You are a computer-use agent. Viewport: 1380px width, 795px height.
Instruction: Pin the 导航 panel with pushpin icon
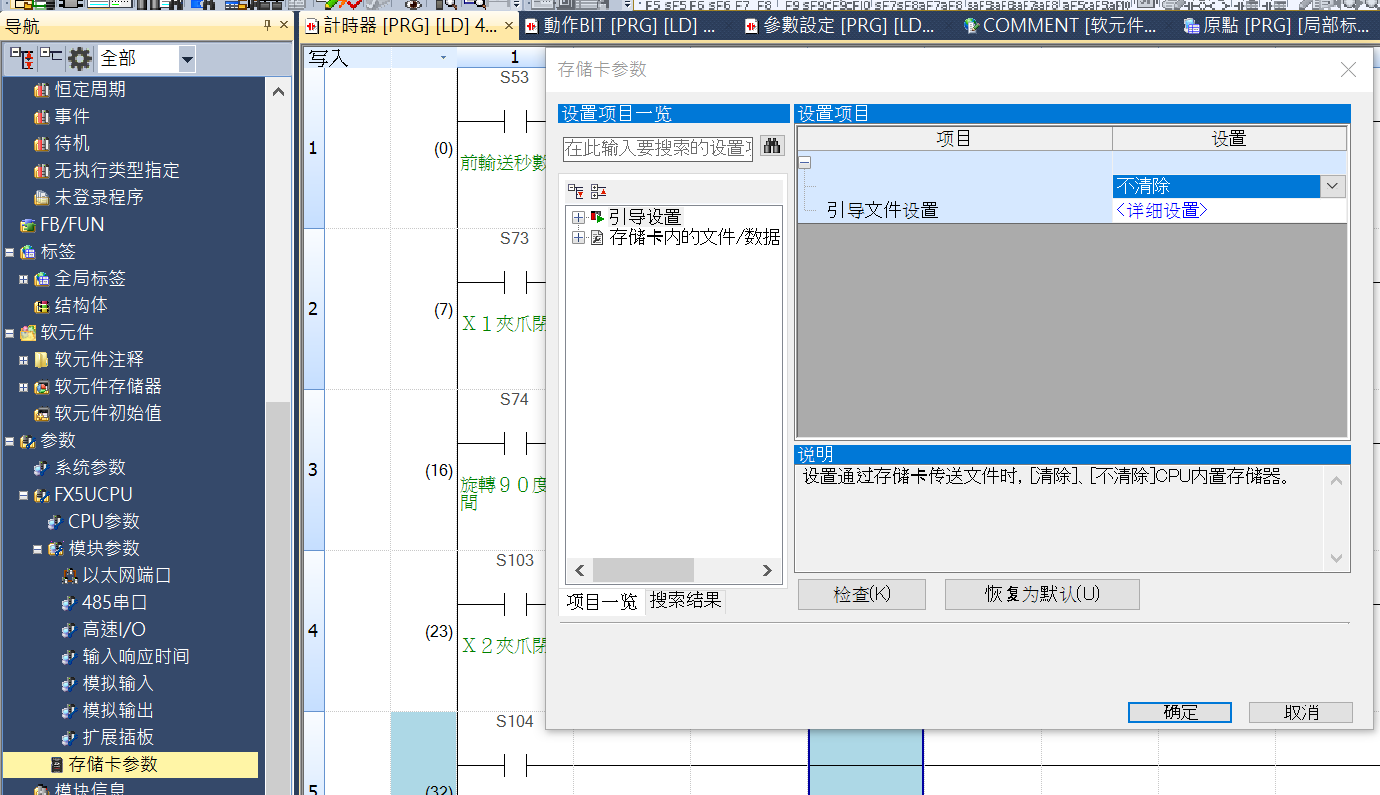click(x=267, y=26)
